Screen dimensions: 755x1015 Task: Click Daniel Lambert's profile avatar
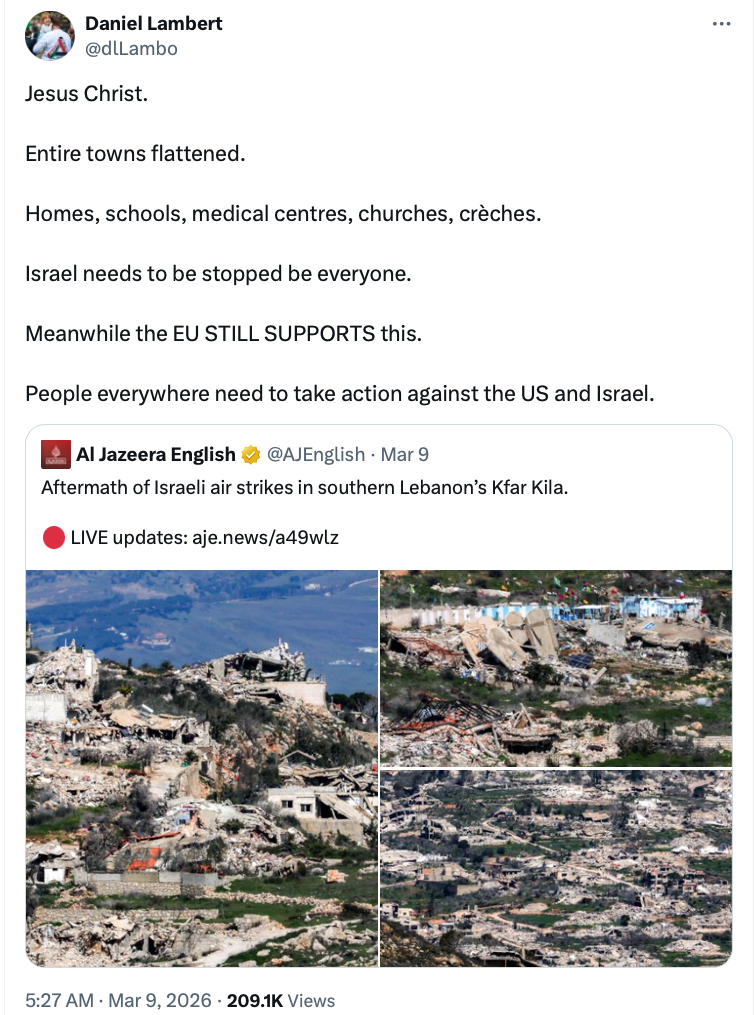[50, 36]
